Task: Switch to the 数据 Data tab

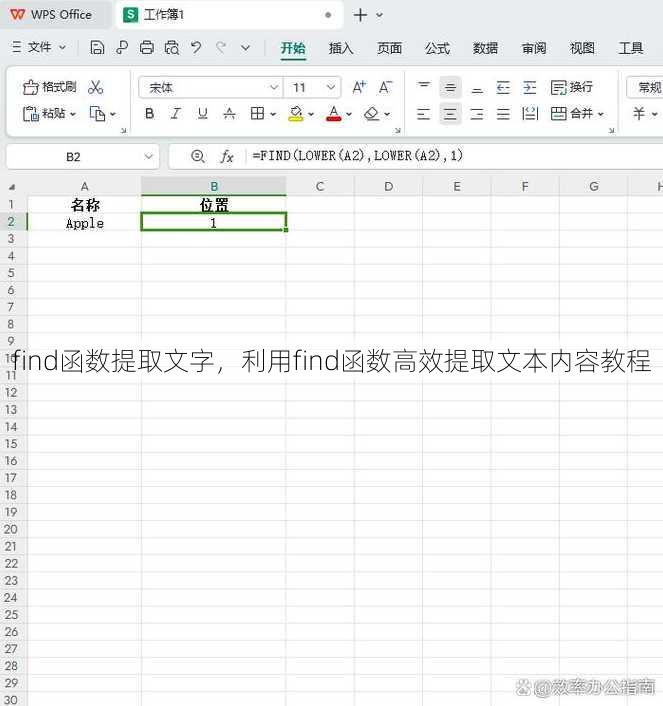Action: (486, 48)
